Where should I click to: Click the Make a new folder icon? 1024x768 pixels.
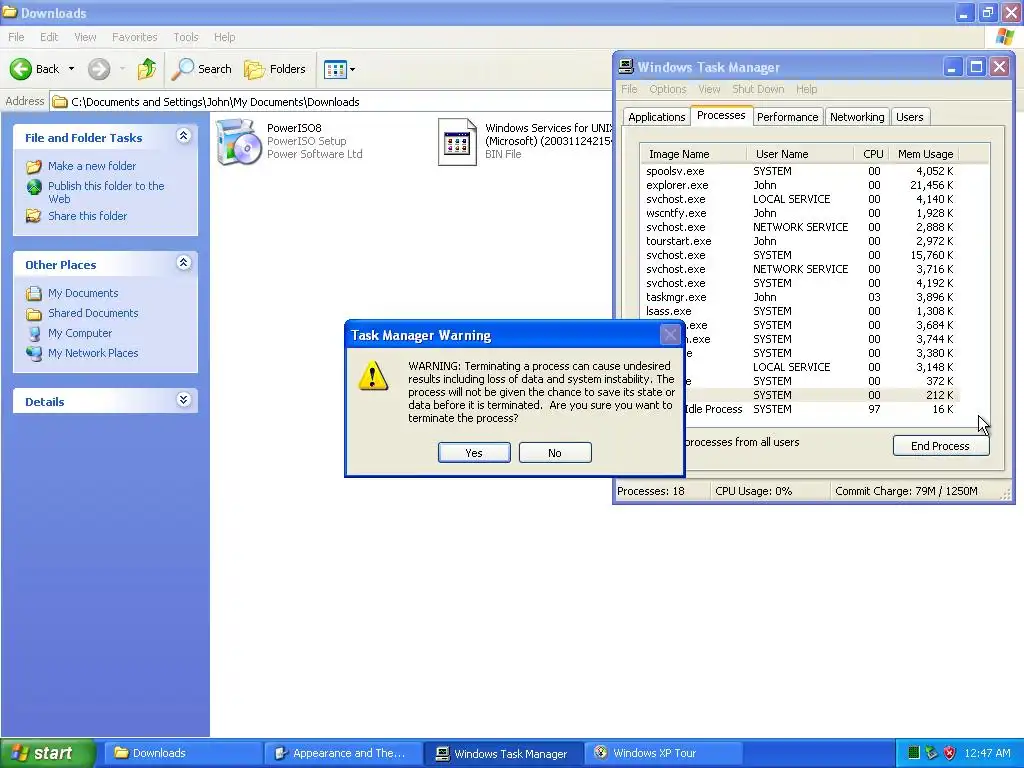pos(34,167)
